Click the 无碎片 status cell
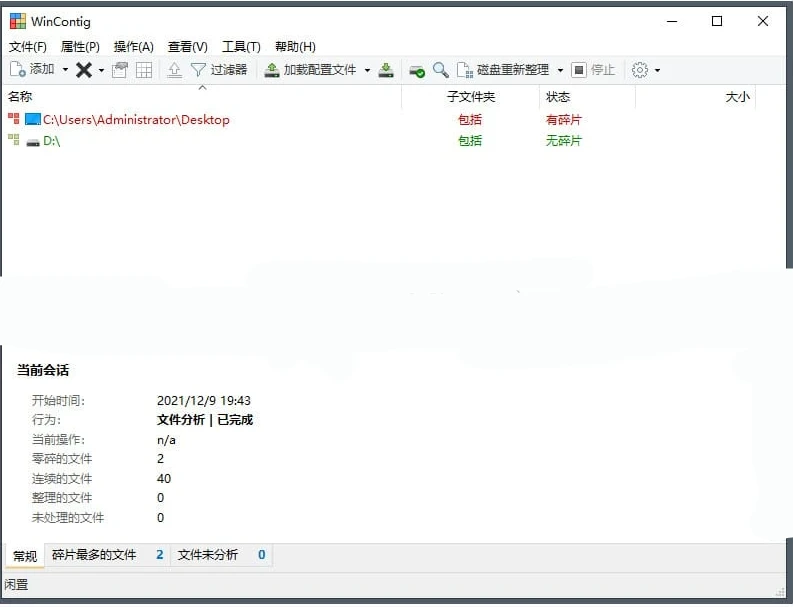Screen dimensions: 793x607 pos(563,141)
